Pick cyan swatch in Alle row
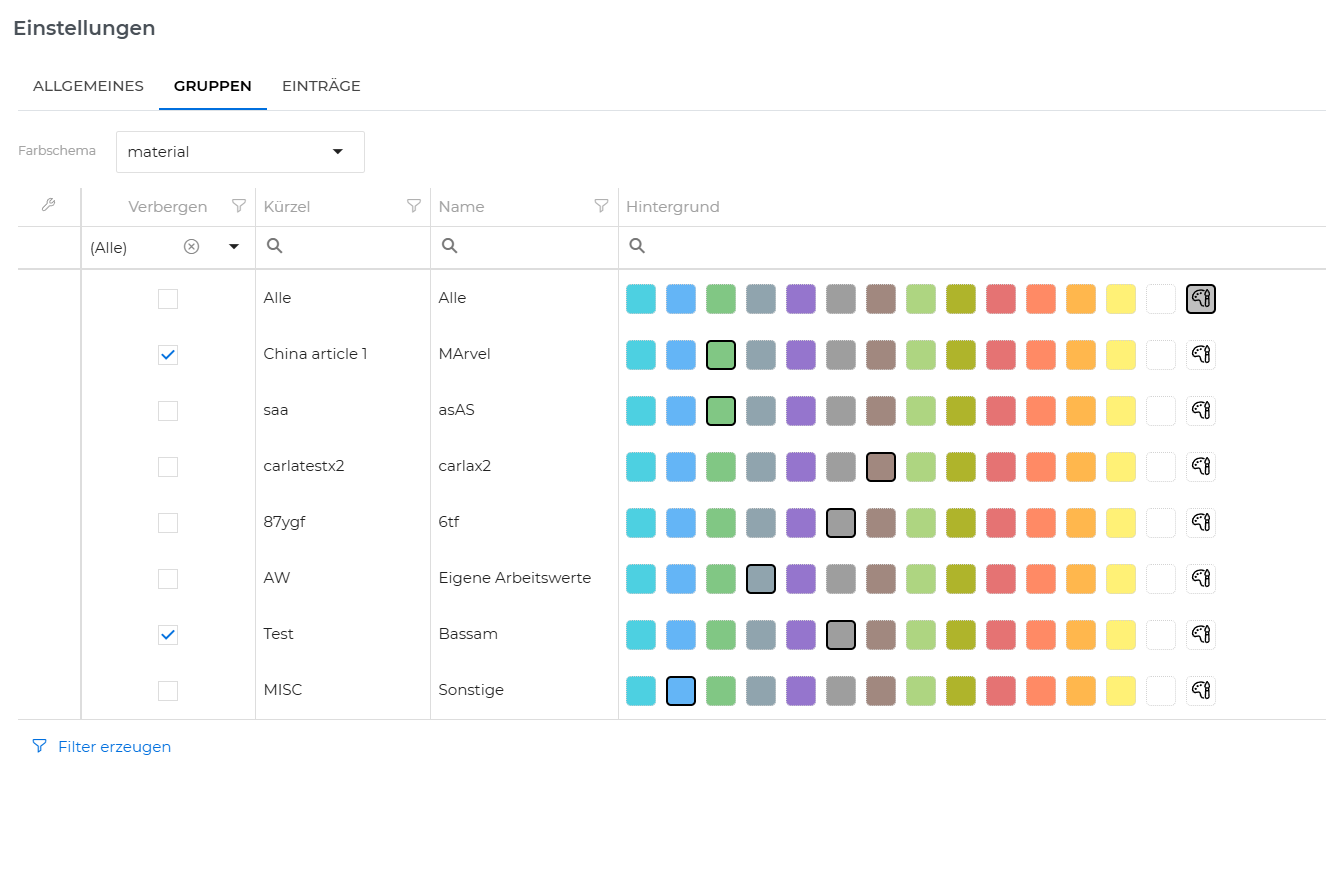 (x=641, y=299)
